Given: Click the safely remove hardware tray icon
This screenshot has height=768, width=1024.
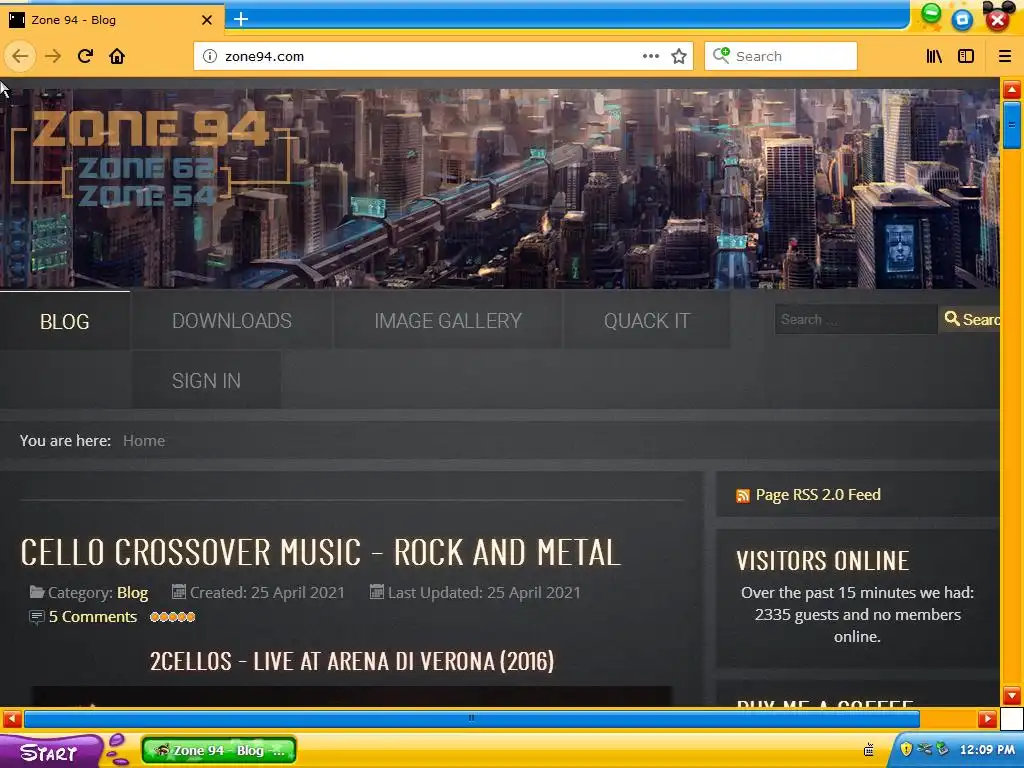Looking at the screenshot, I should click(942, 749).
